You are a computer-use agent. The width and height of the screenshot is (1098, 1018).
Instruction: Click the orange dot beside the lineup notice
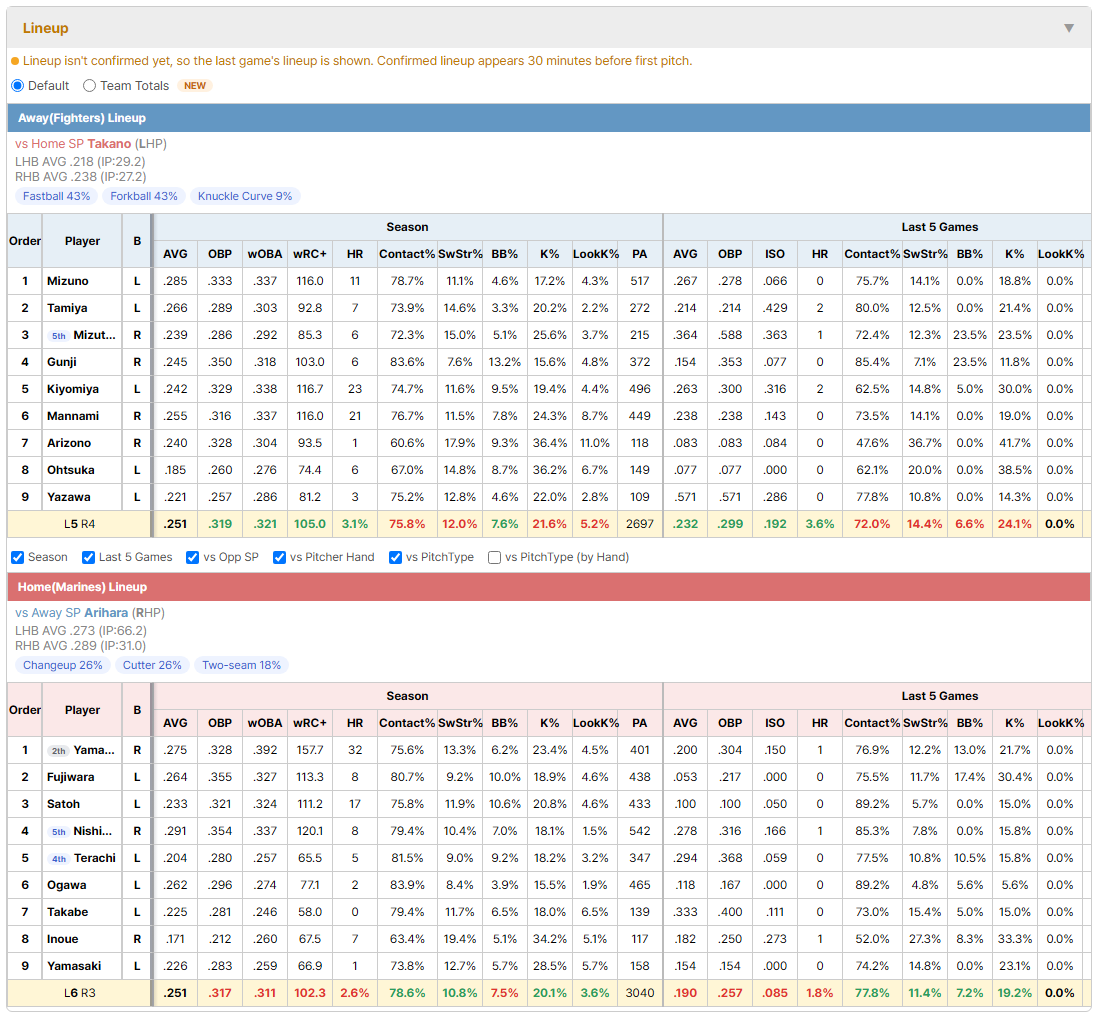[x=15, y=61]
